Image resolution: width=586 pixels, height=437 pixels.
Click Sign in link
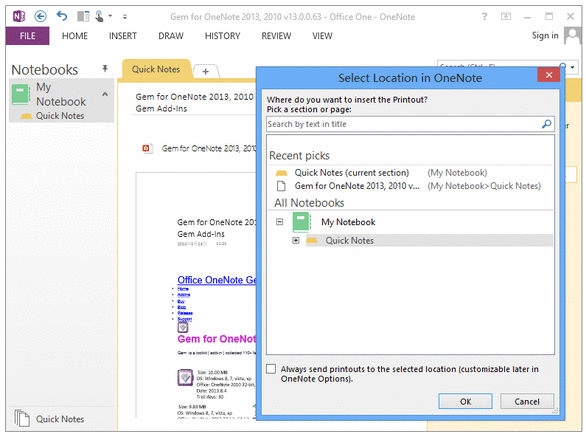(x=545, y=36)
